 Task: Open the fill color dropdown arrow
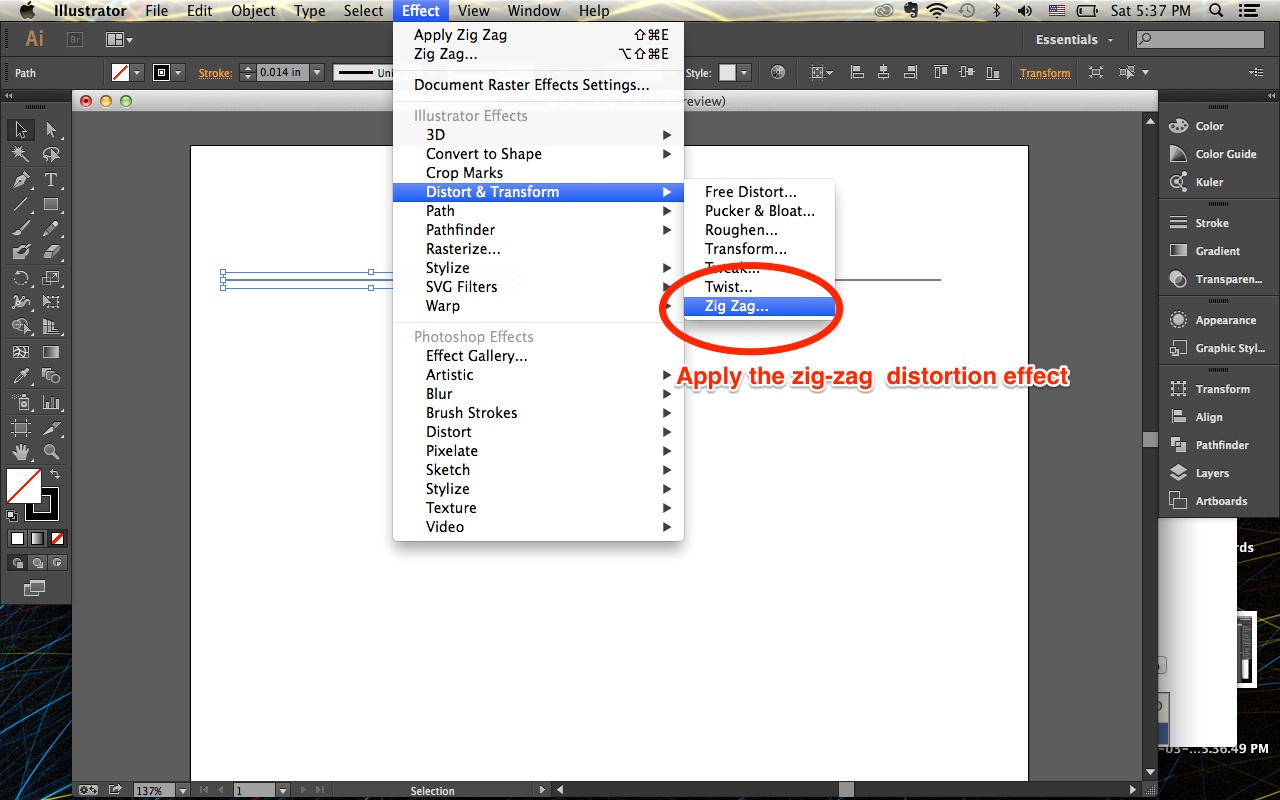point(138,73)
